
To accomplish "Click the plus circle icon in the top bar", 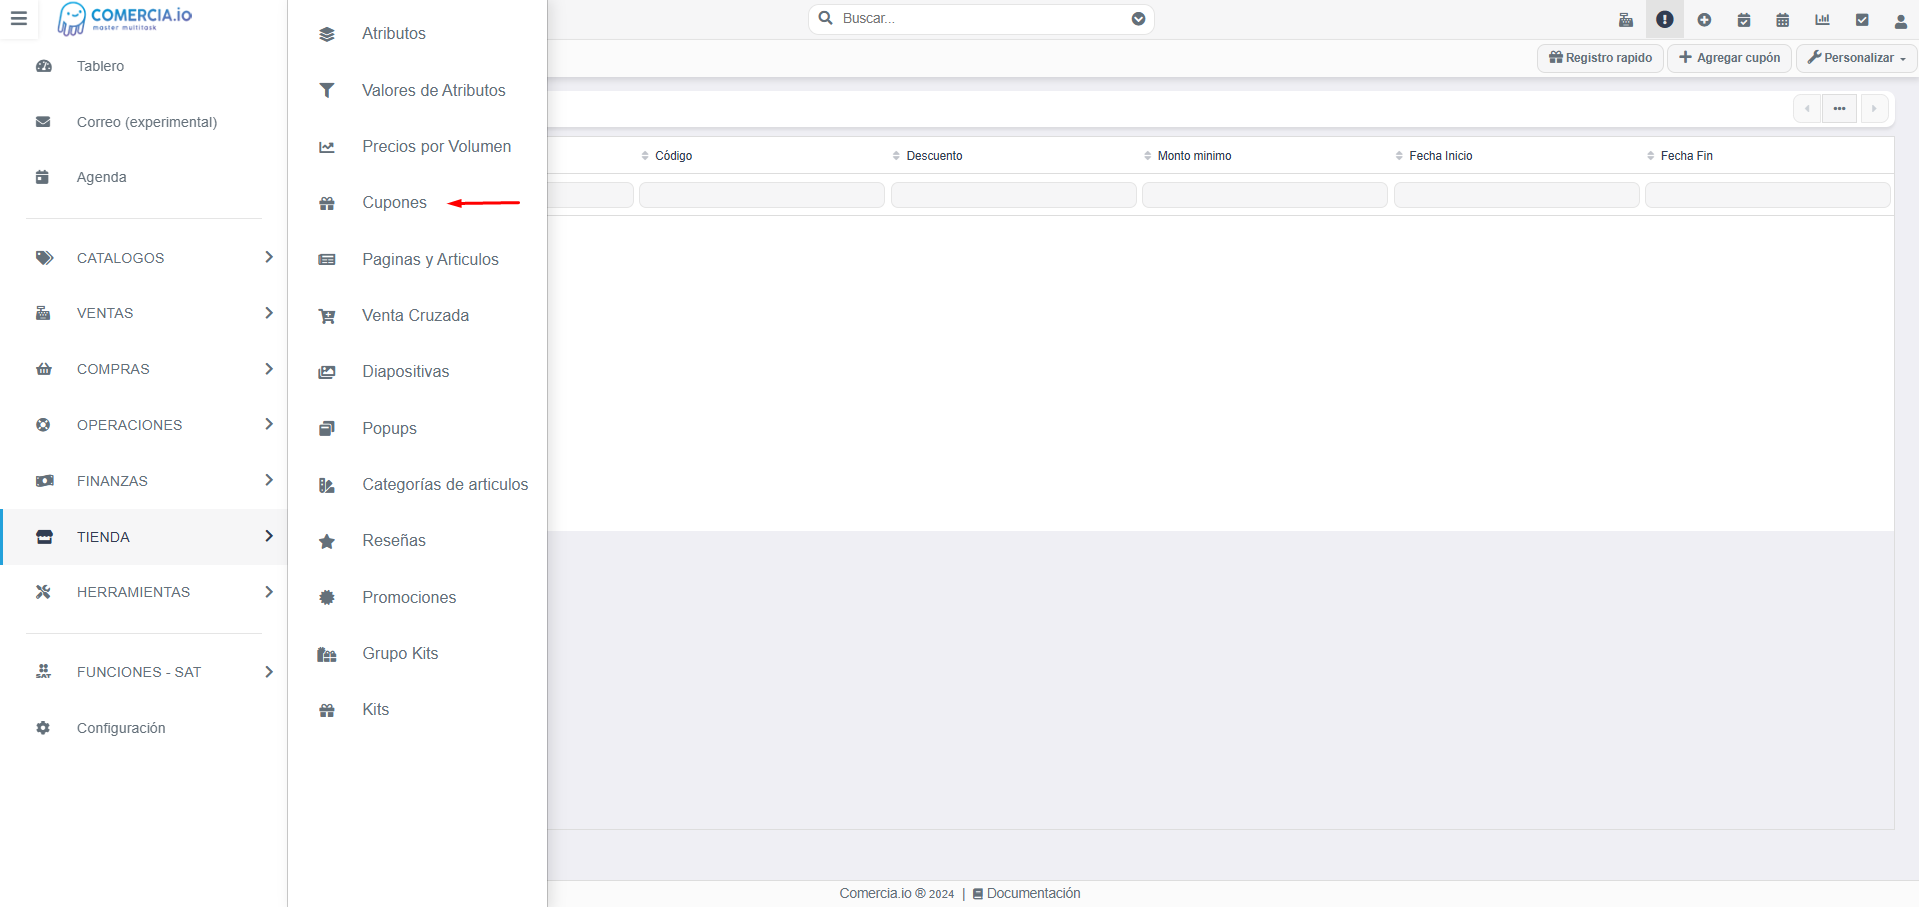I will [x=1704, y=20].
